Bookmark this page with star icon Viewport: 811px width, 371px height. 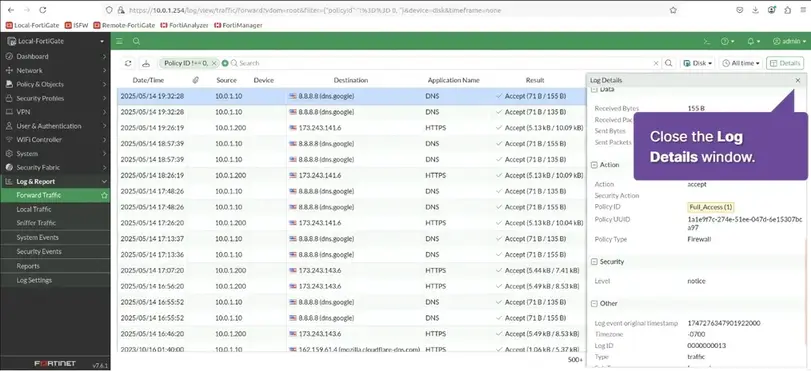[x=673, y=10]
